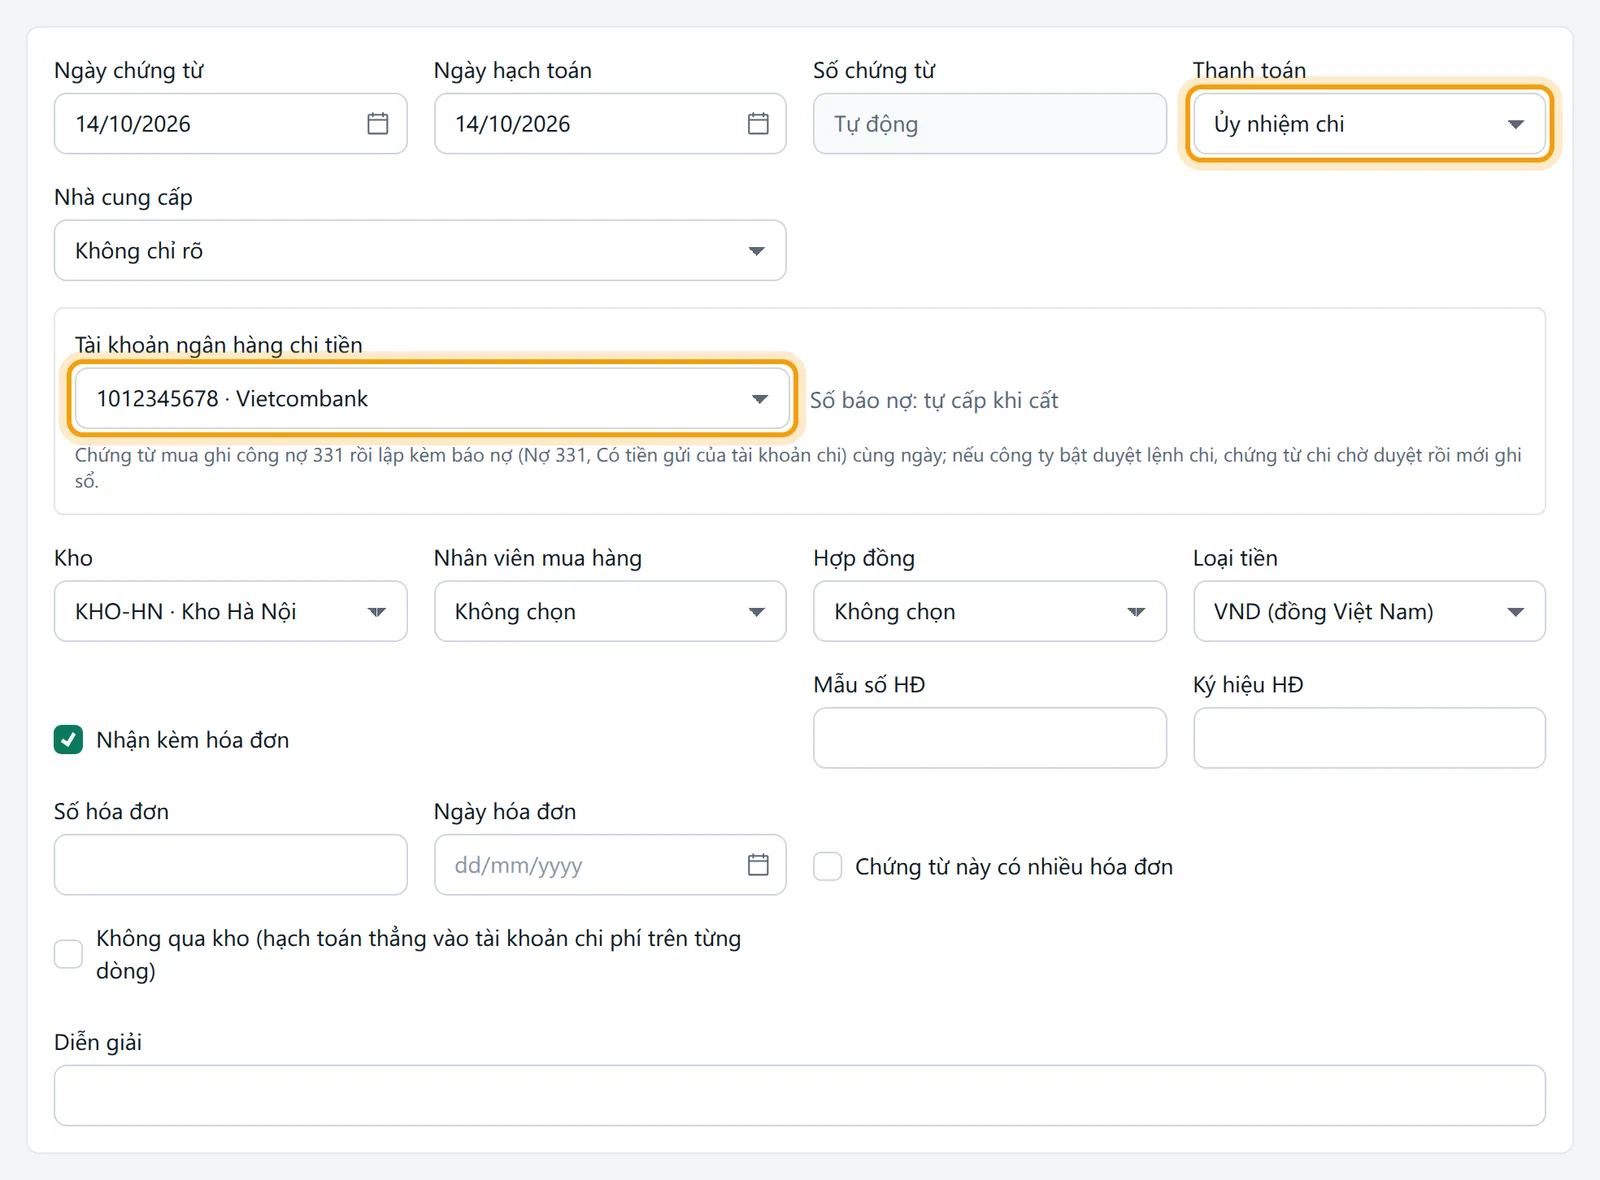1600x1180 pixels.
Task: Click the Ngày hạch toán date field
Action: point(610,124)
